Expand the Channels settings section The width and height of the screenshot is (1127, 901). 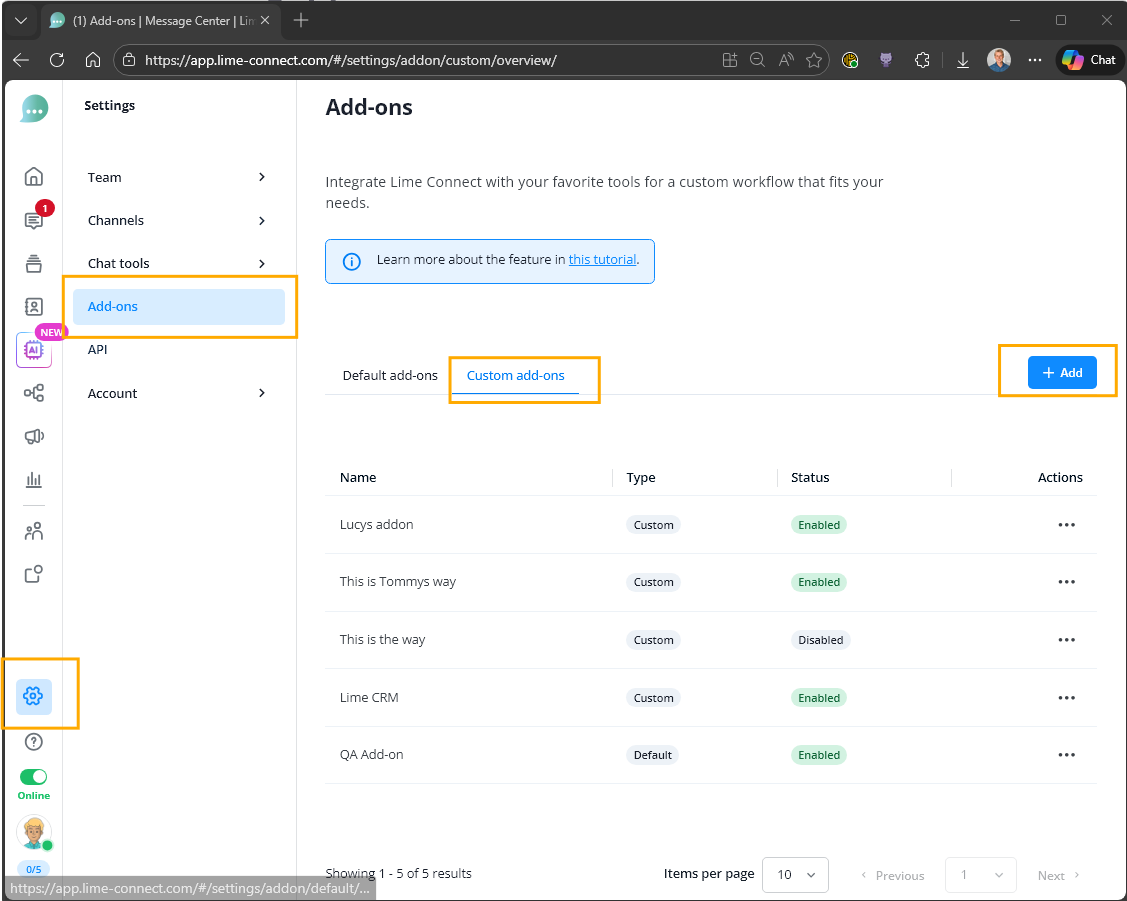(177, 220)
